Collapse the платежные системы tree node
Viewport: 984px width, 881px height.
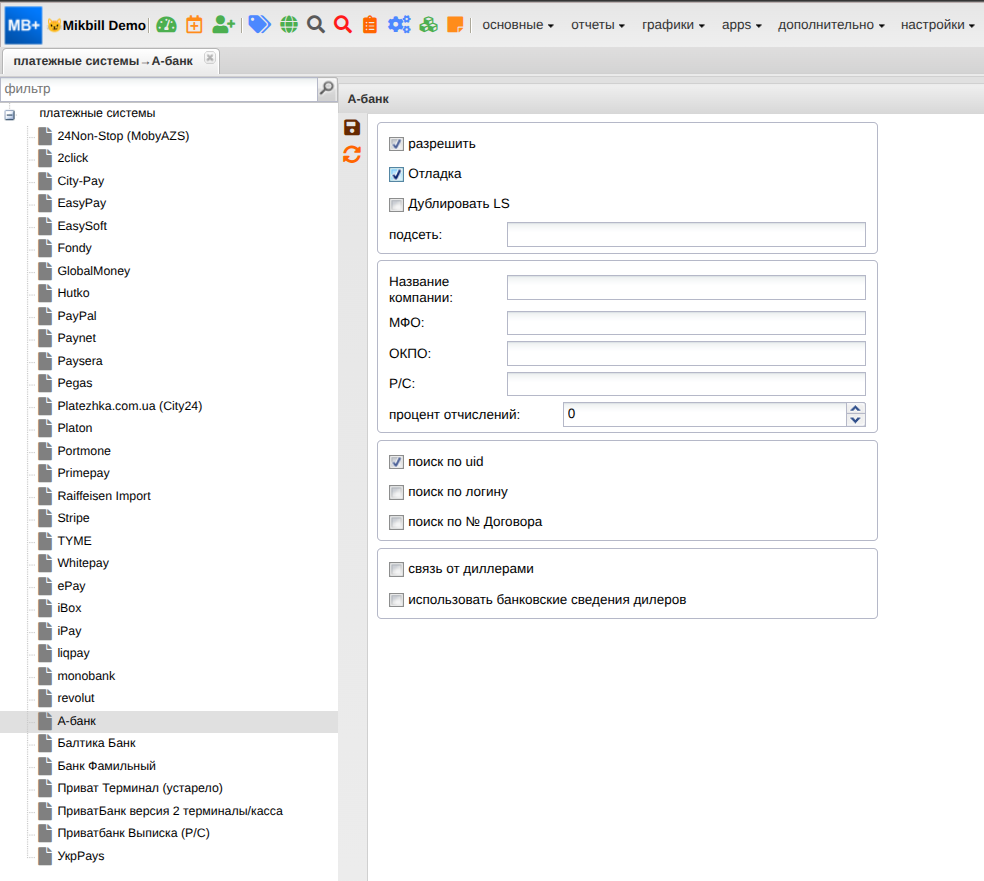[9, 115]
